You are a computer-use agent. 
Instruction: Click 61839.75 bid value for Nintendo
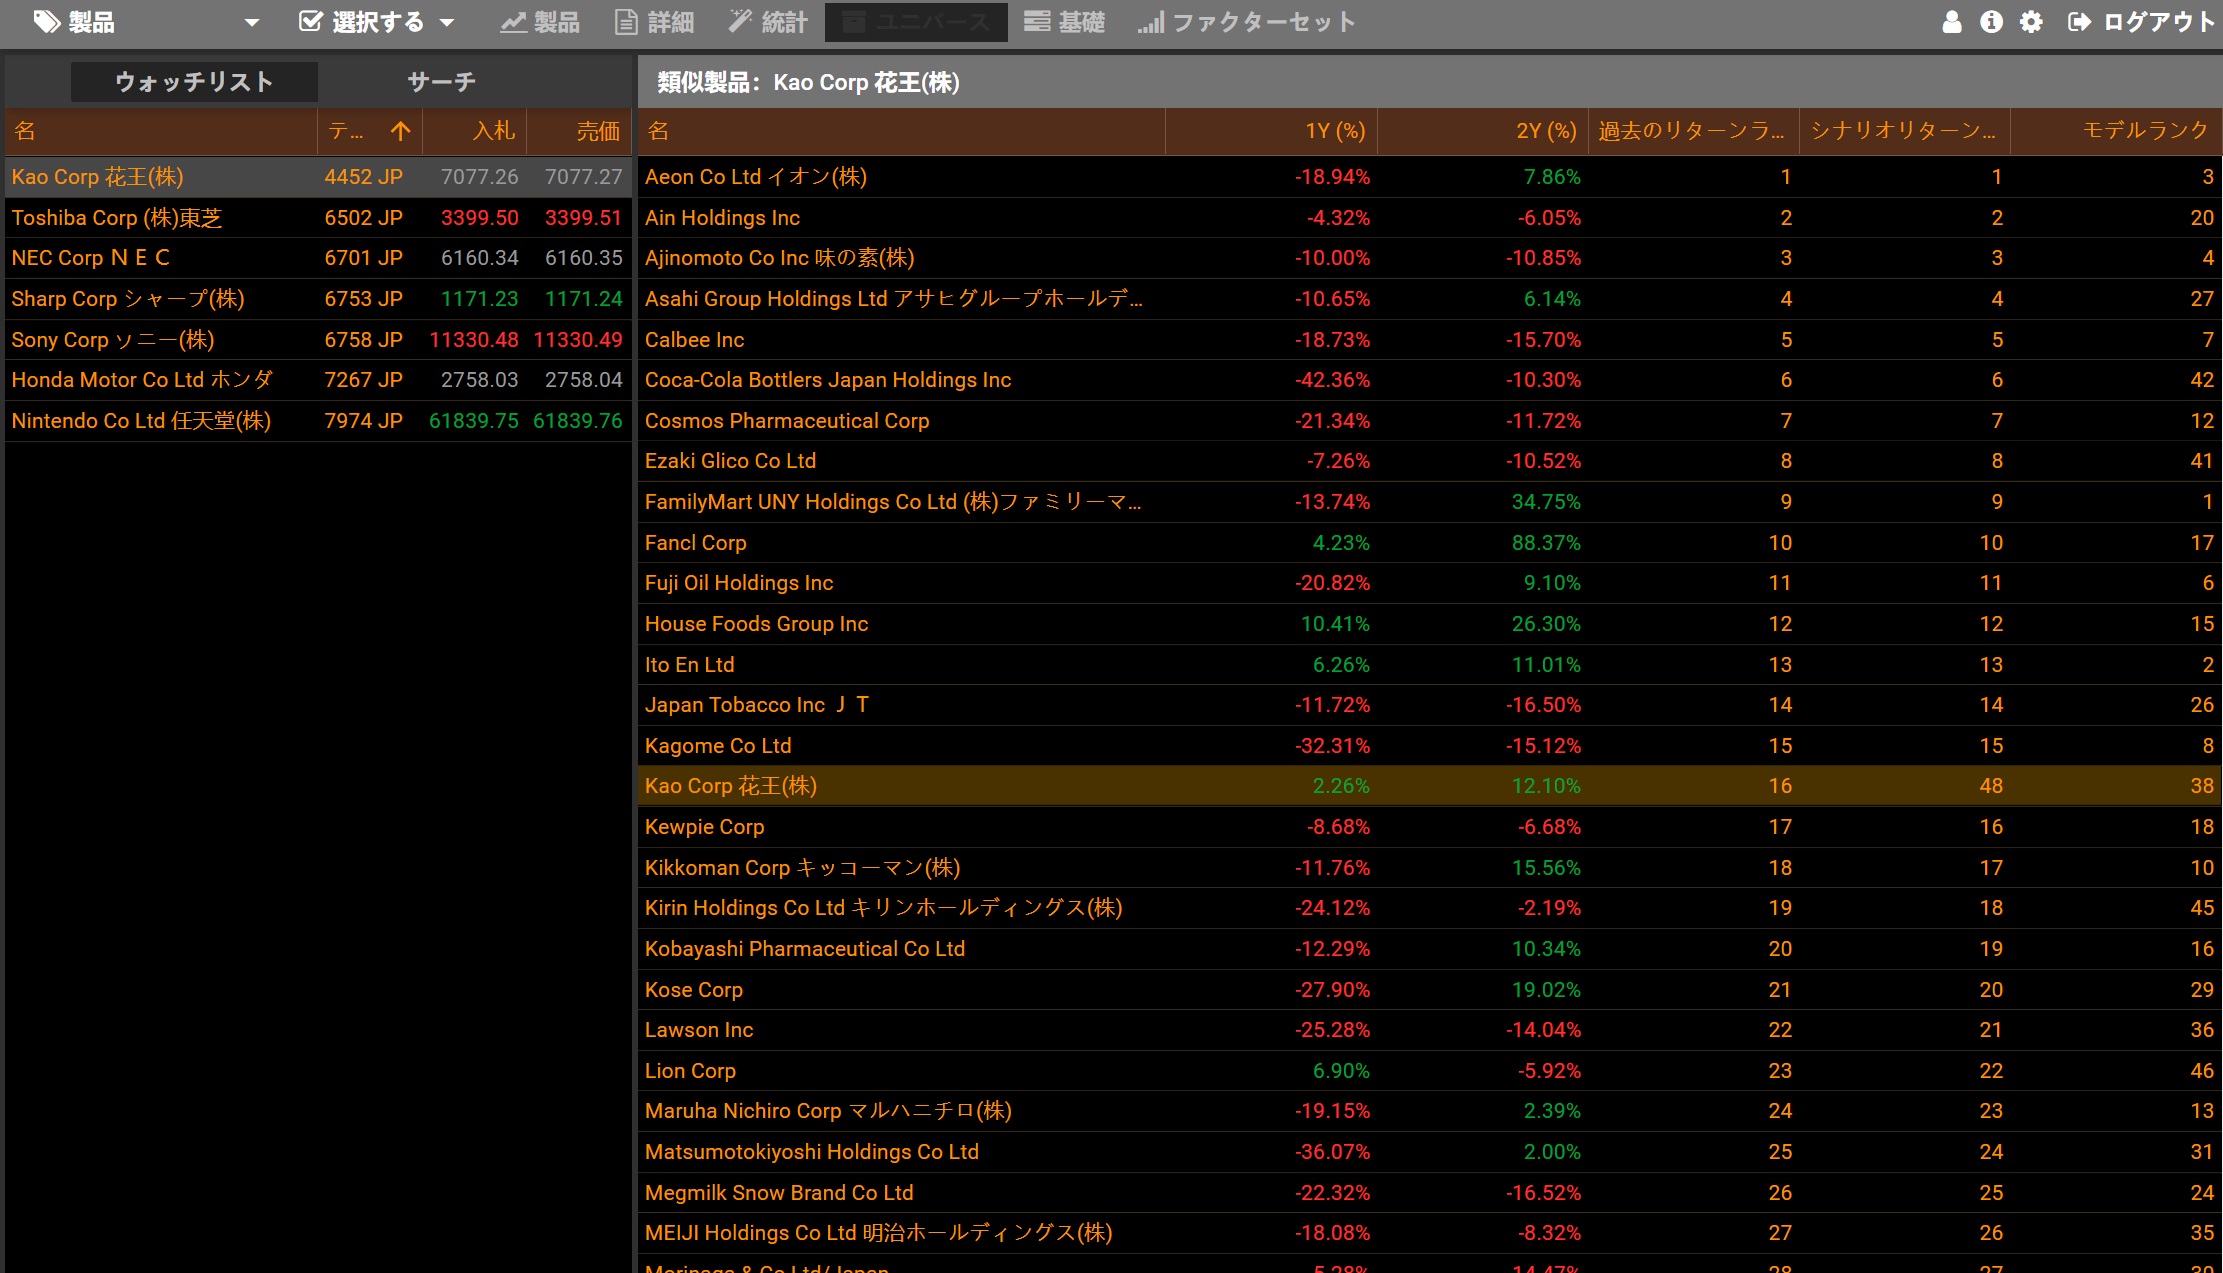click(x=474, y=421)
